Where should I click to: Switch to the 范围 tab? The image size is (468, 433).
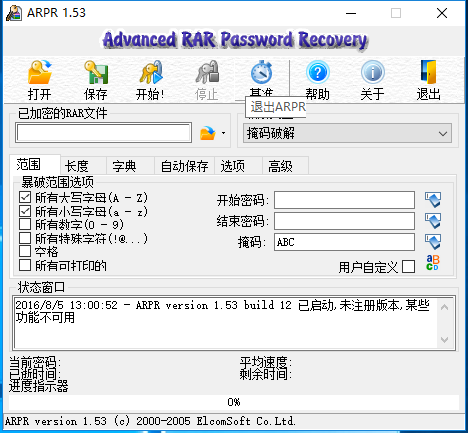(x=35, y=165)
